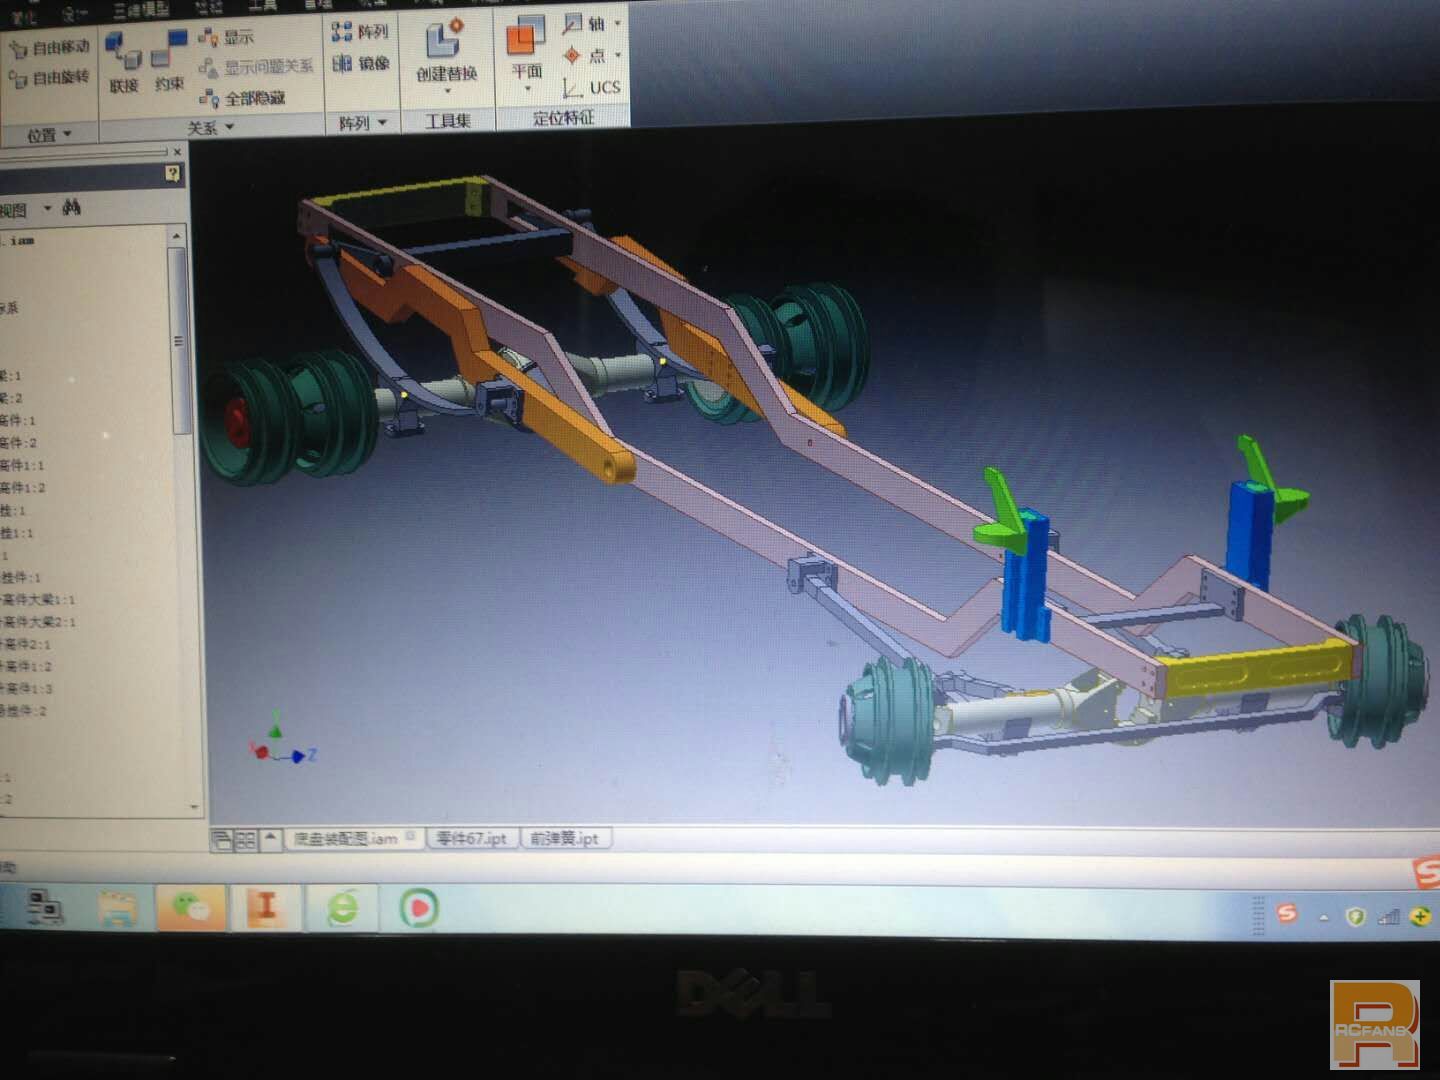1440x1080 pixels.
Task: Click the 工具集 panel label
Action: pos(447,121)
